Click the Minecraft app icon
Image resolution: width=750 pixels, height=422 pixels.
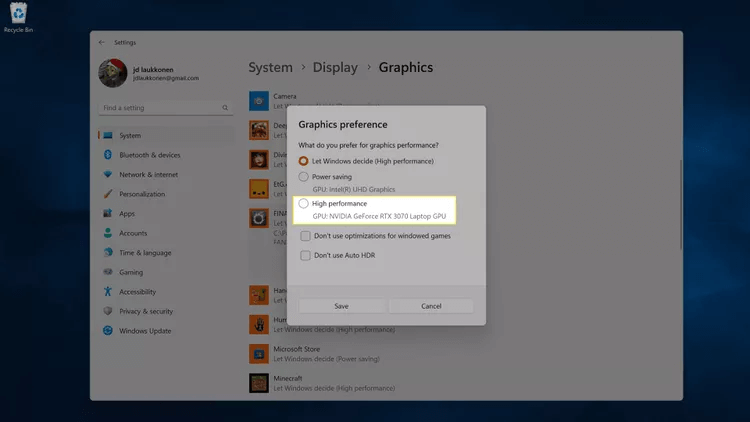[259, 383]
